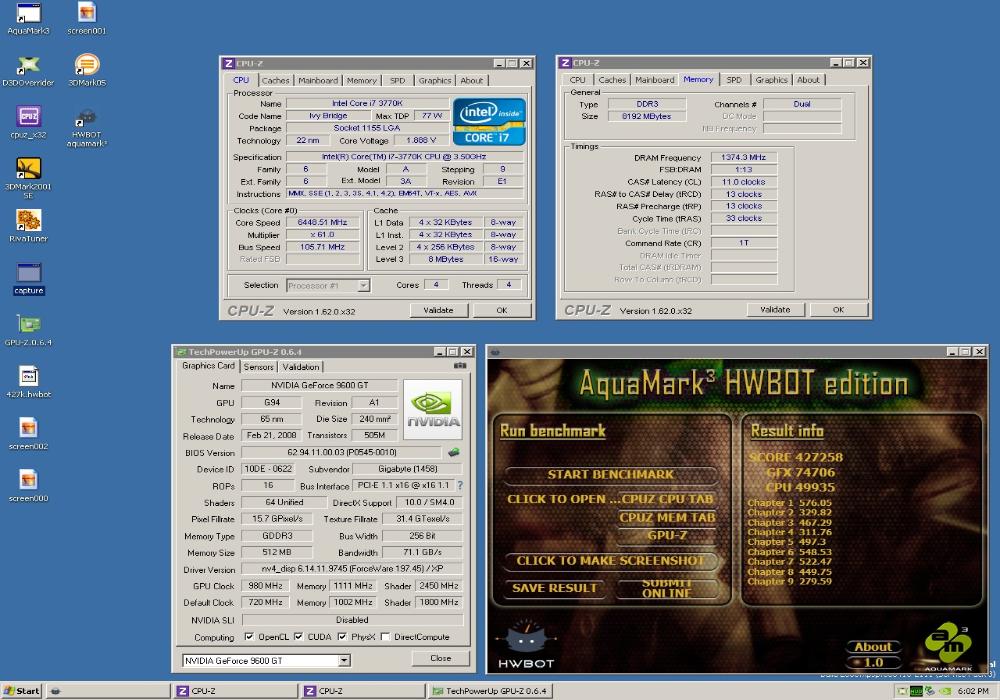Click CPUZ CPU TAB button in AquaMark

pyautogui.click(x=666, y=499)
